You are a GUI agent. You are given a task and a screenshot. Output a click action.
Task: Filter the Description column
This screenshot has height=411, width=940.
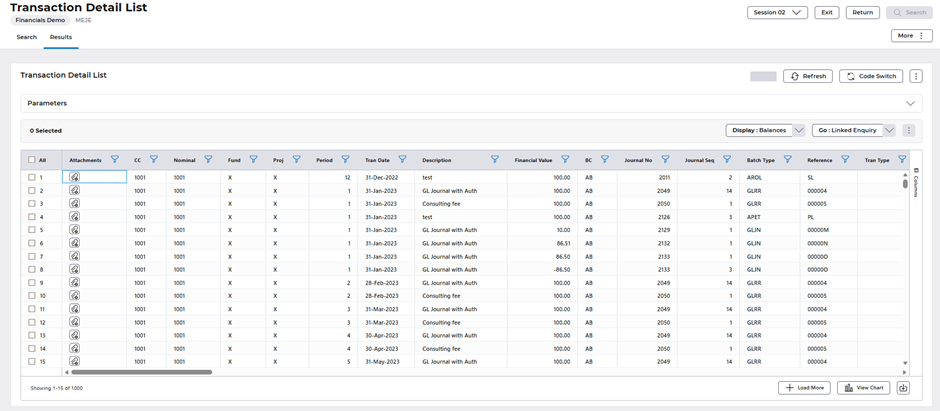[495, 159]
